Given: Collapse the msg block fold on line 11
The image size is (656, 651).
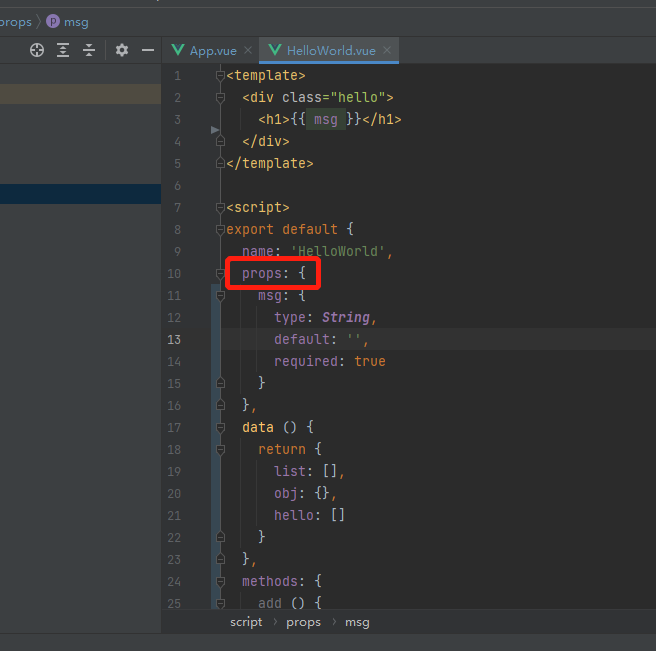Looking at the screenshot, I should coord(220,296).
